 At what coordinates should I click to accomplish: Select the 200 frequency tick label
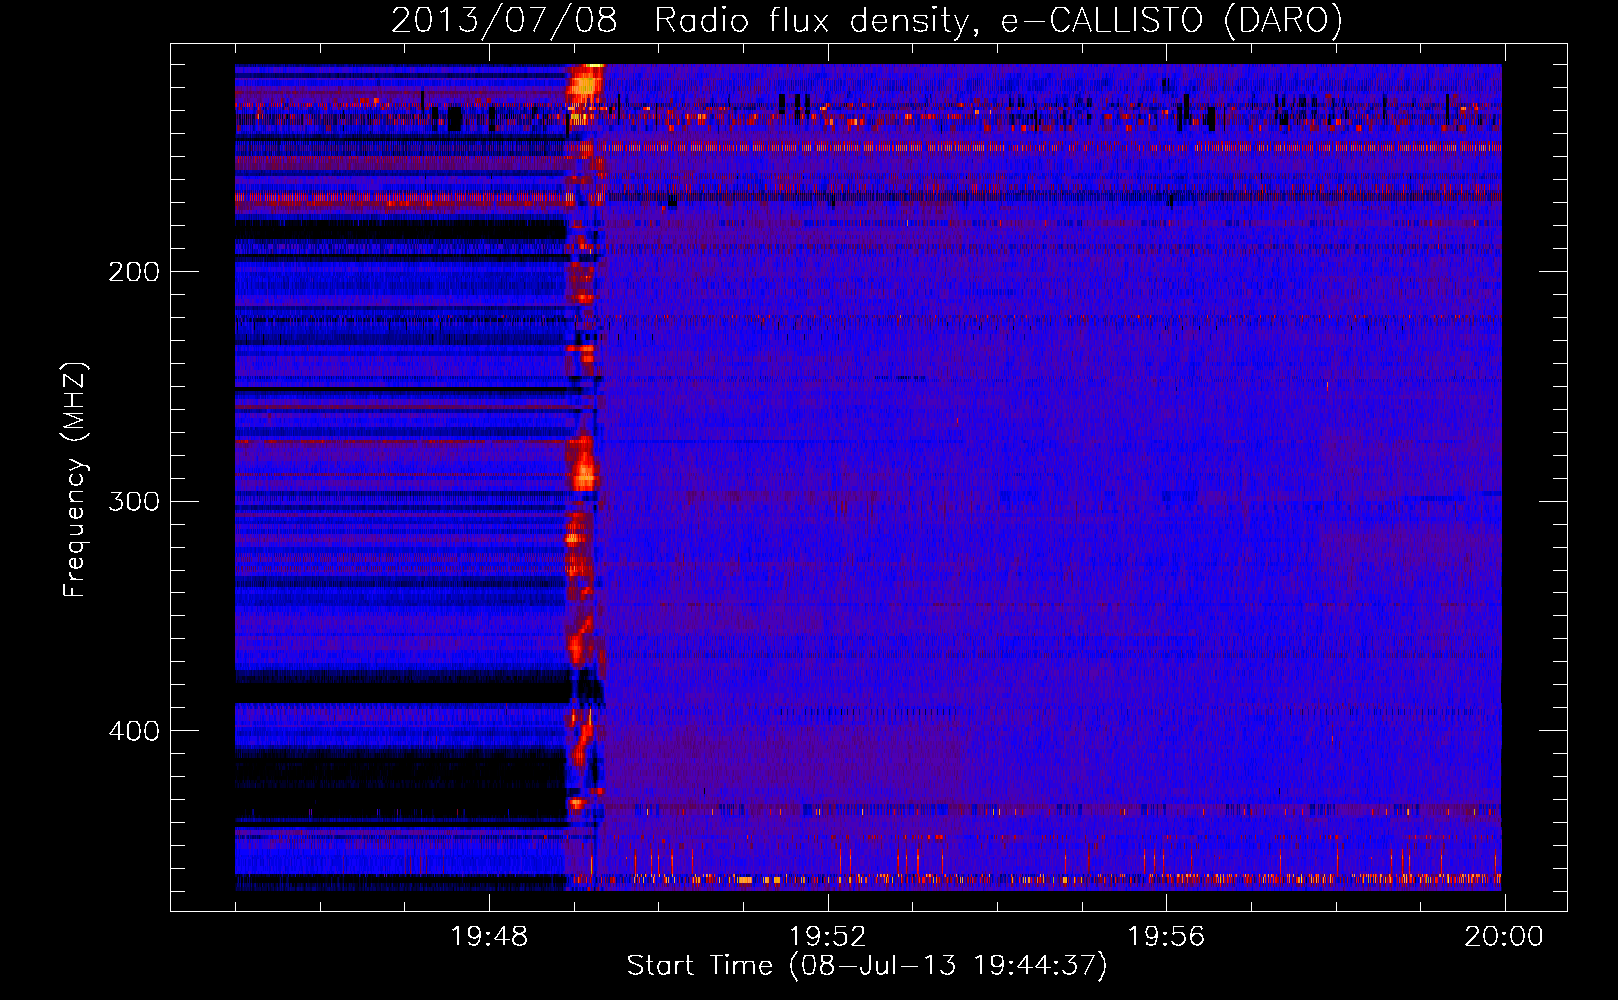pyautogui.click(x=134, y=272)
